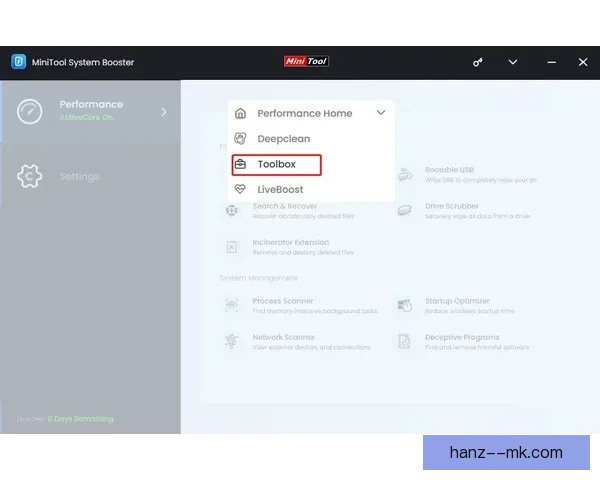Click the Search & Recover icon
This screenshot has height=480, width=600.
232,211
